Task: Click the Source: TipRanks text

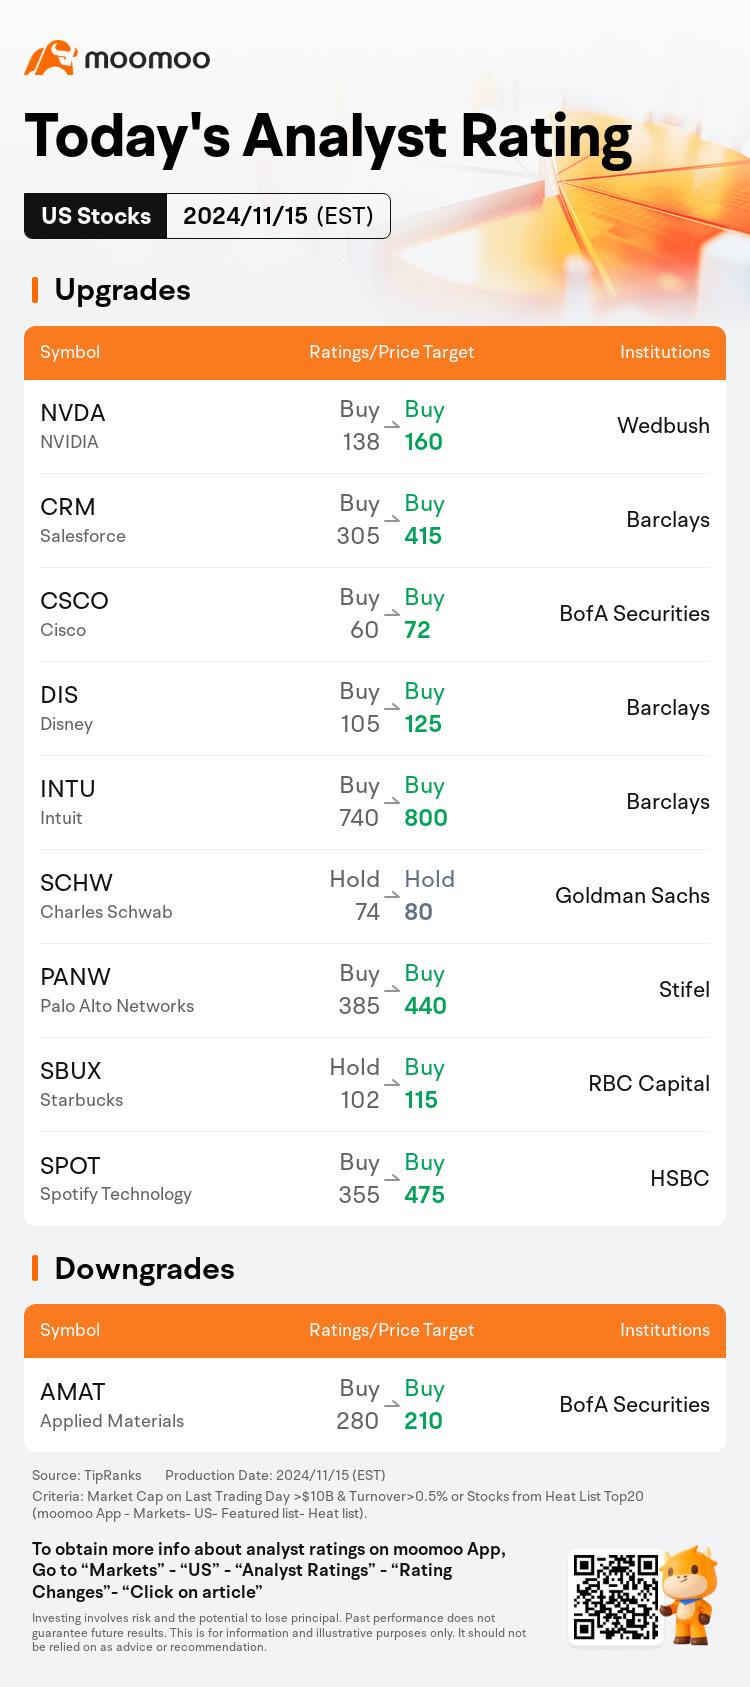Action: (87, 1475)
